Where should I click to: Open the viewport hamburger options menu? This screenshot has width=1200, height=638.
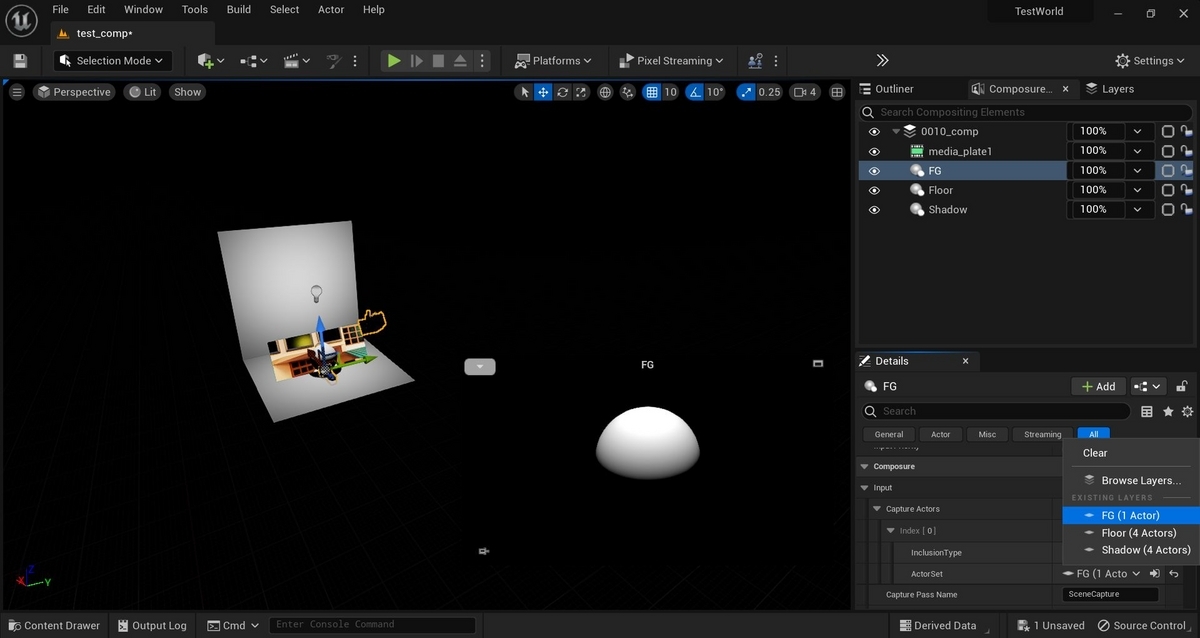17,92
